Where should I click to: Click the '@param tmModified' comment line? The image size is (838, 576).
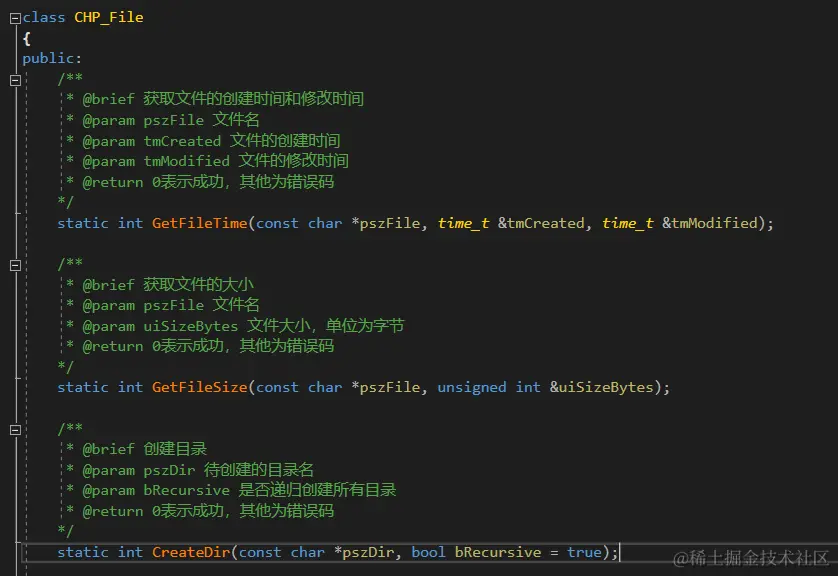click(x=207, y=161)
